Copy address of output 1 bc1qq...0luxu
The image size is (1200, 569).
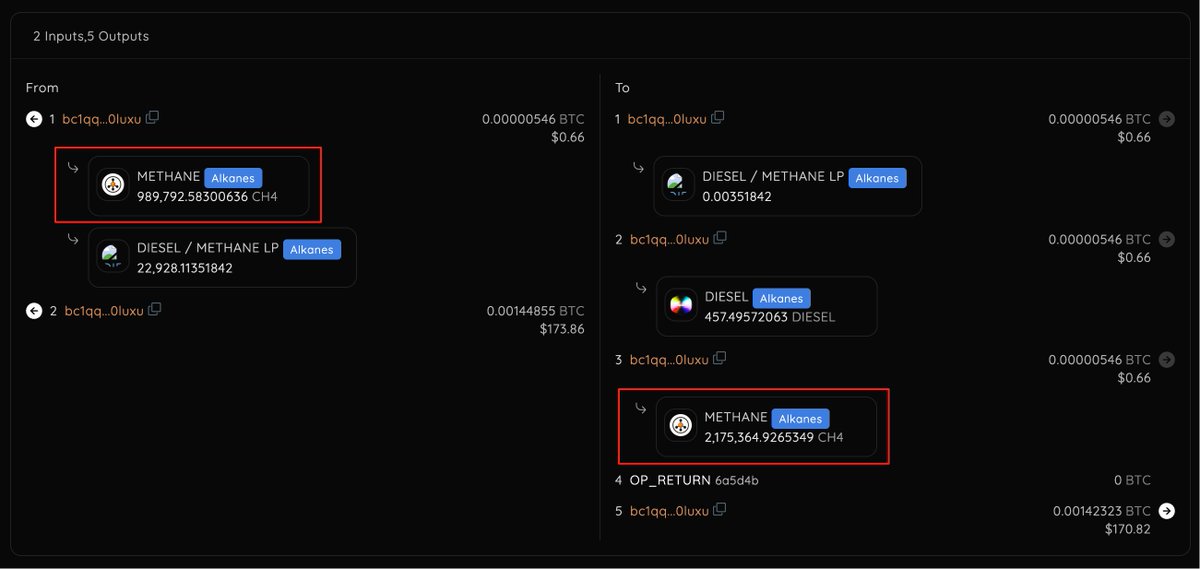718,118
